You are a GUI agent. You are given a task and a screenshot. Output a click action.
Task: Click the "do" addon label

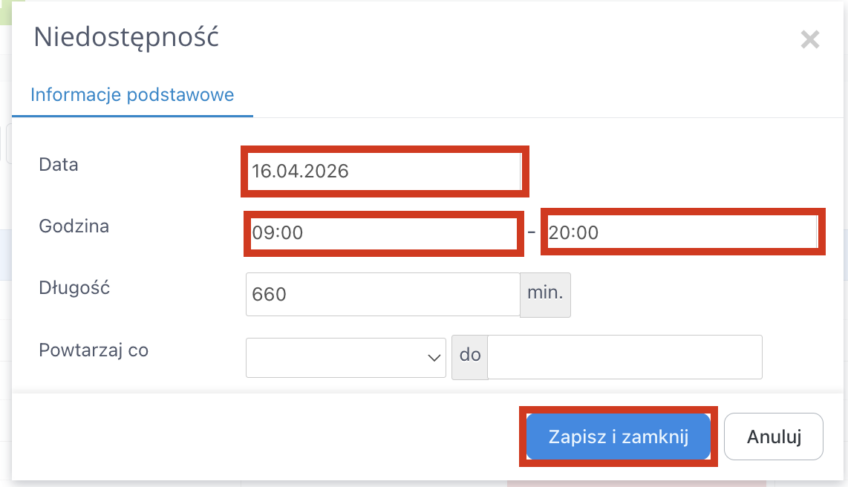tap(469, 357)
